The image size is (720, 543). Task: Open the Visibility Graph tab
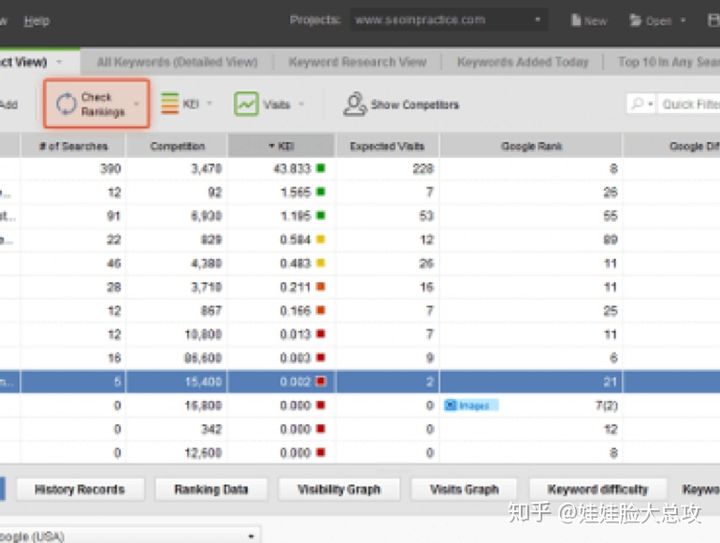[x=339, y=489]
